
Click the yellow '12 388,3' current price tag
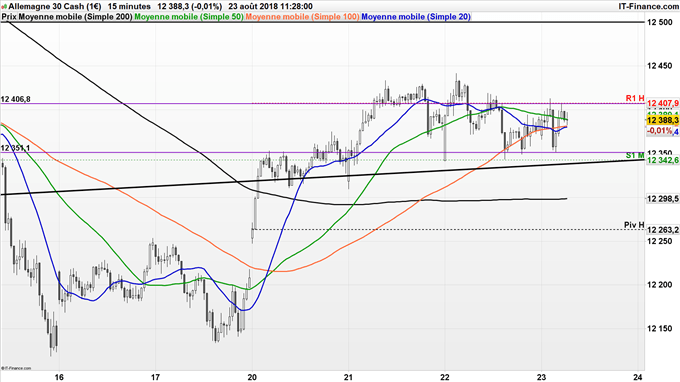(x=663, y=121)
